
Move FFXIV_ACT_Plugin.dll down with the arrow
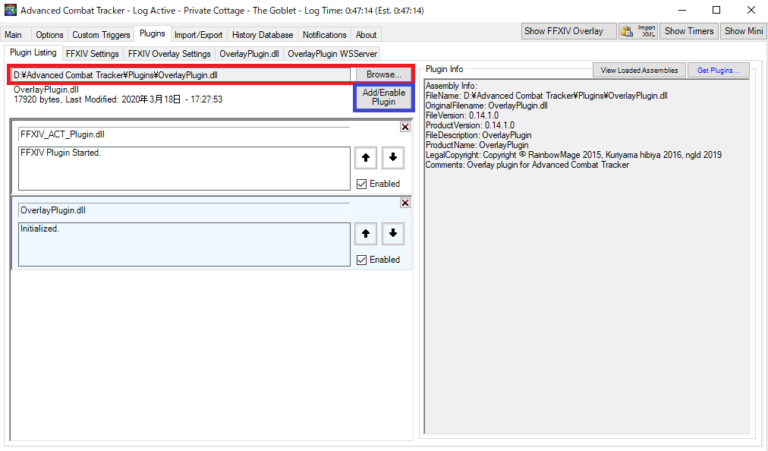pos(391,157)
